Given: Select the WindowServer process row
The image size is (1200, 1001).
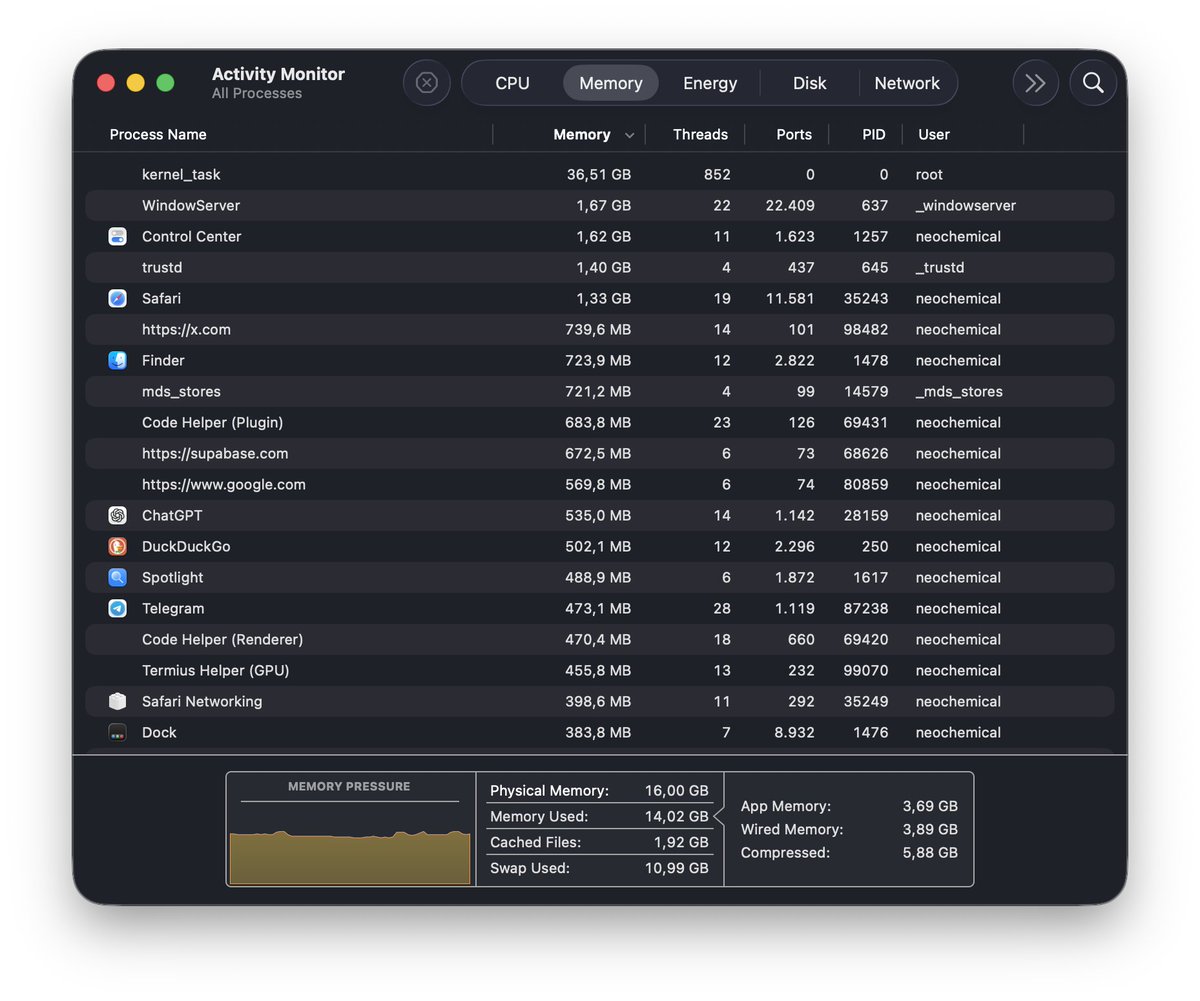Looking at the screenshot, I should (600, 206).
